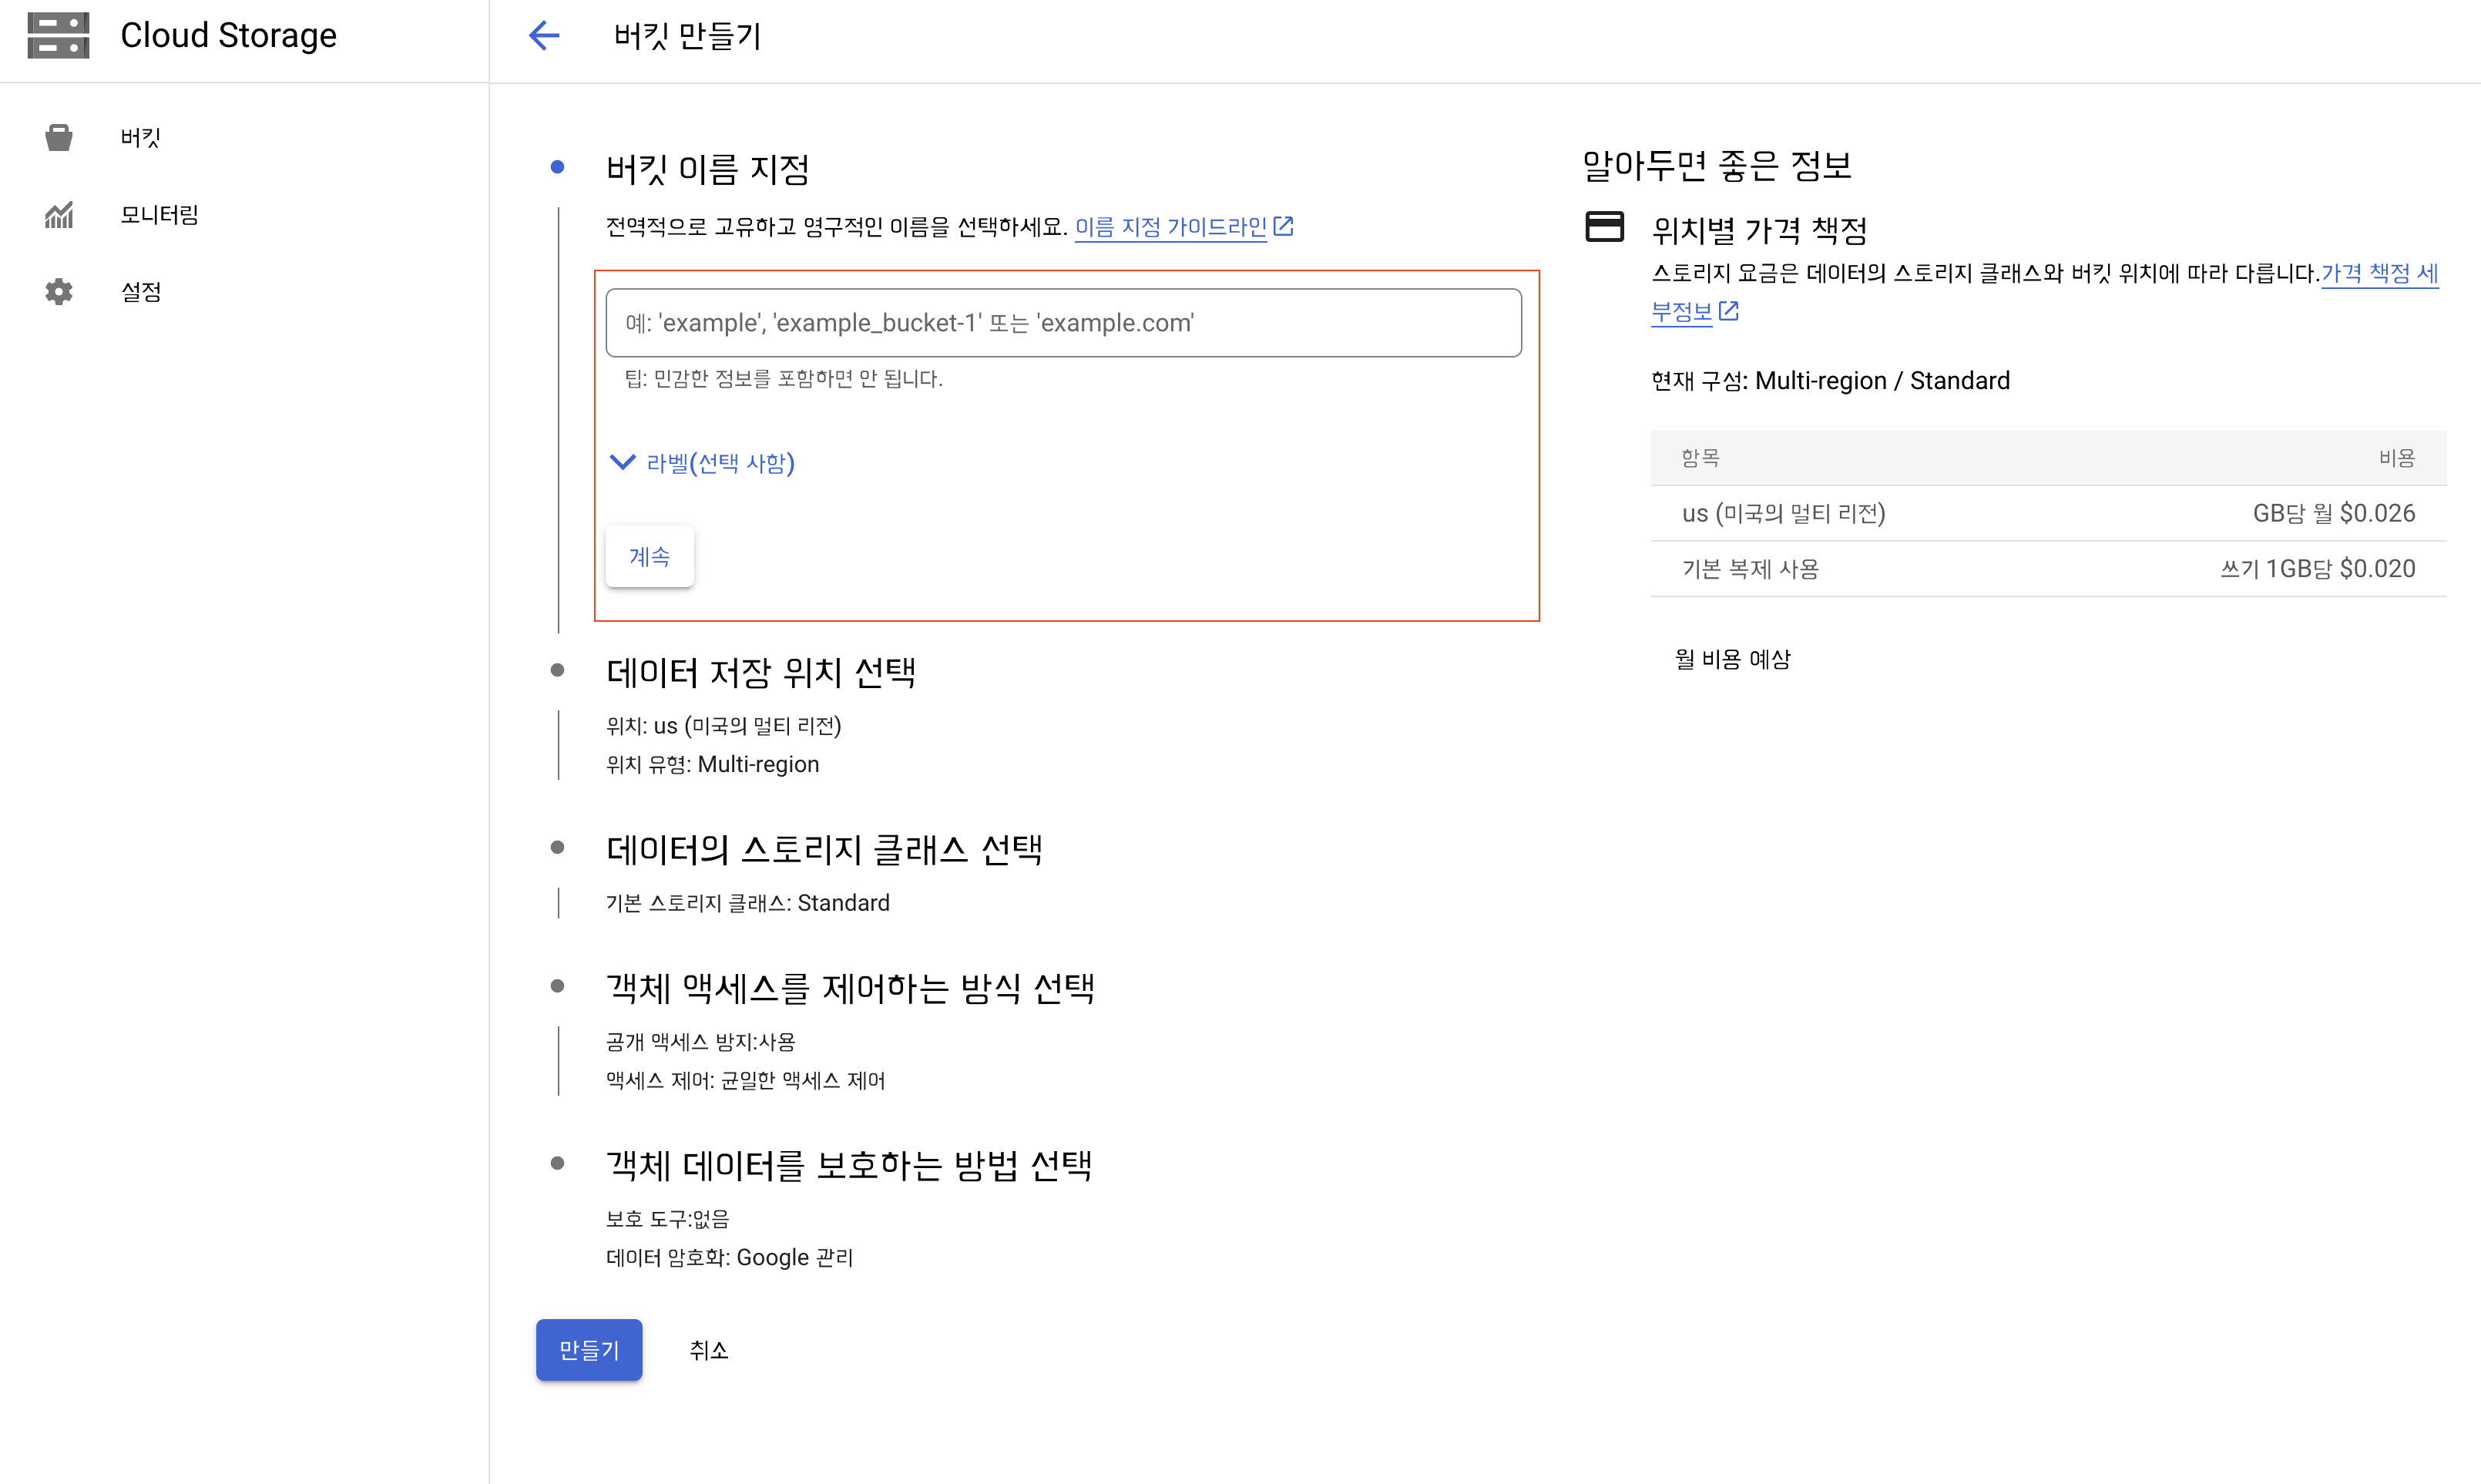Viewport: 2481px width, 1484px height.
Task: Click the back arrow icon
Action: (x=544, y=36)
